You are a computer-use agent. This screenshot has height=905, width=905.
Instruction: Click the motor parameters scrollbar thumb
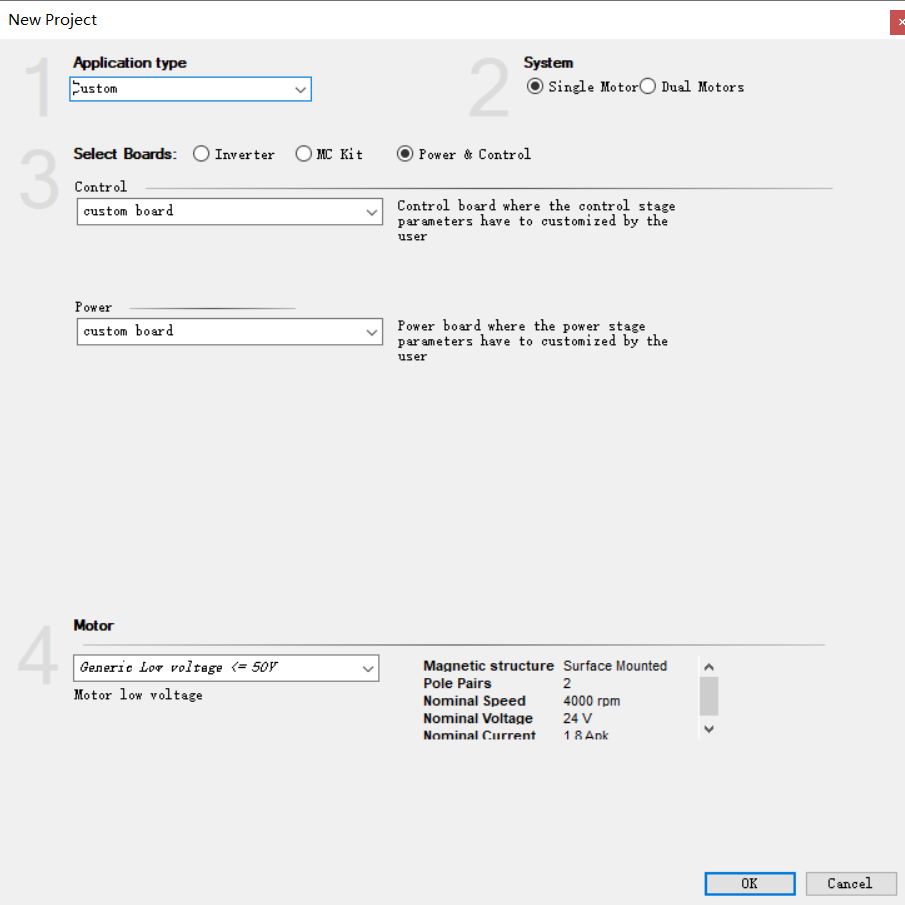[709, 696]
